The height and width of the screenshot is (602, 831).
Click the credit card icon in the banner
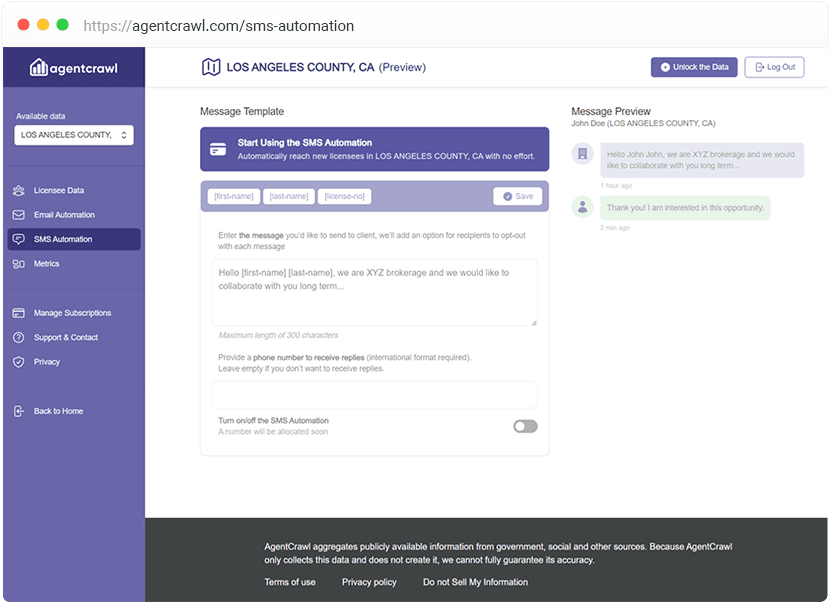[x=218, y=149]
